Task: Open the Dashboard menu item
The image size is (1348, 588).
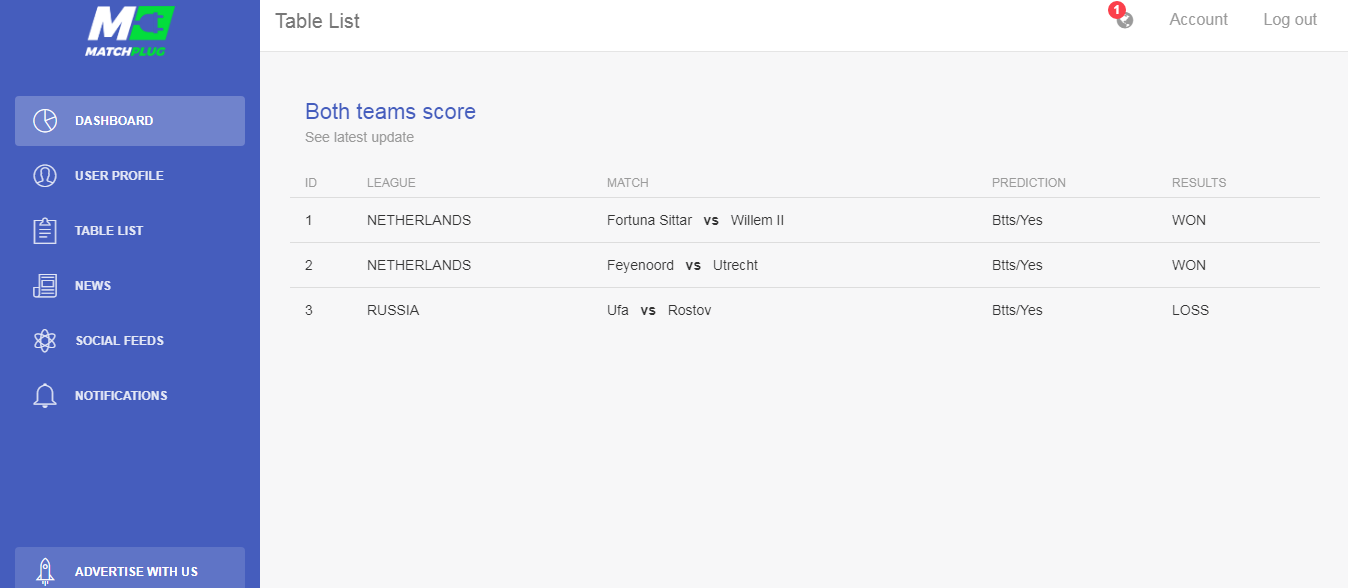Action: pos(114,121)
